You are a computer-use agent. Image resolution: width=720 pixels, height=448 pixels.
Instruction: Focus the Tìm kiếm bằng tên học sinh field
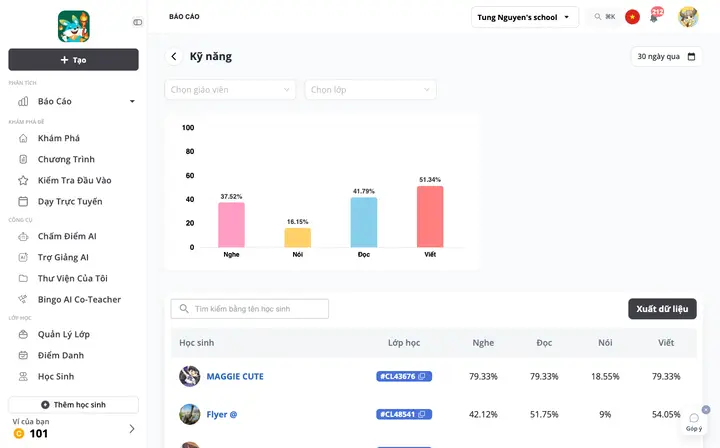point(250,309)
